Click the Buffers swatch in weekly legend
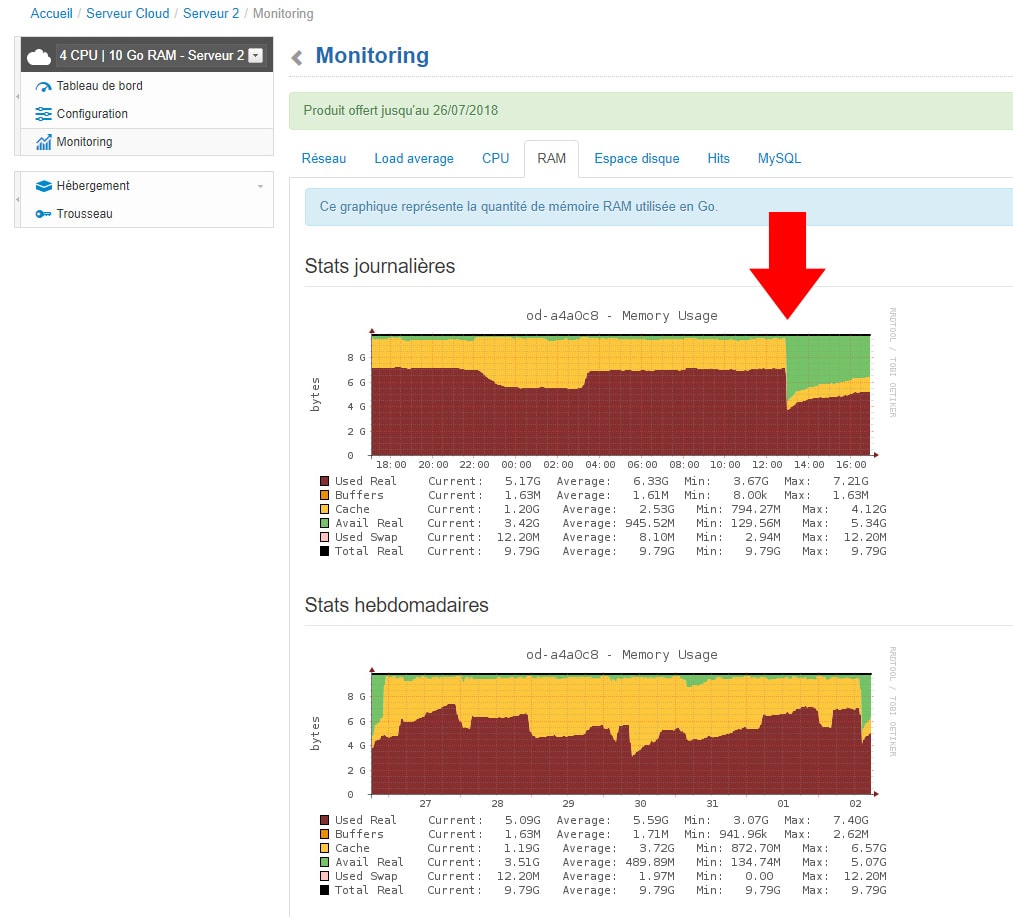 (324, 834)
